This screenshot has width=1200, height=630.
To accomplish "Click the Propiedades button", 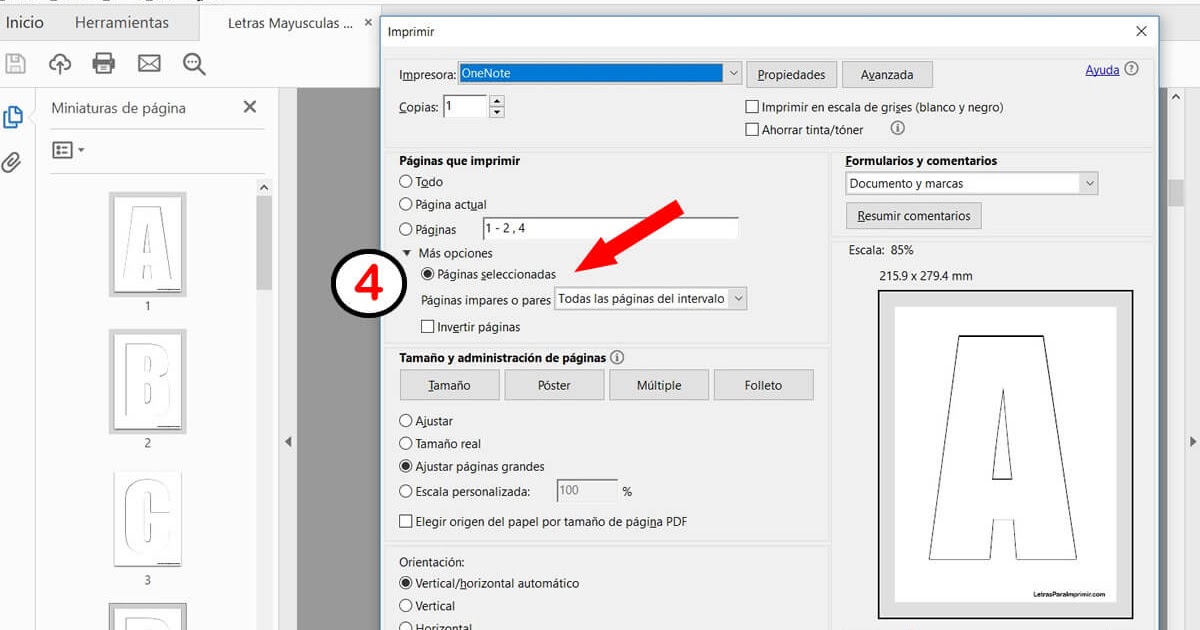I will click(791, 75).
